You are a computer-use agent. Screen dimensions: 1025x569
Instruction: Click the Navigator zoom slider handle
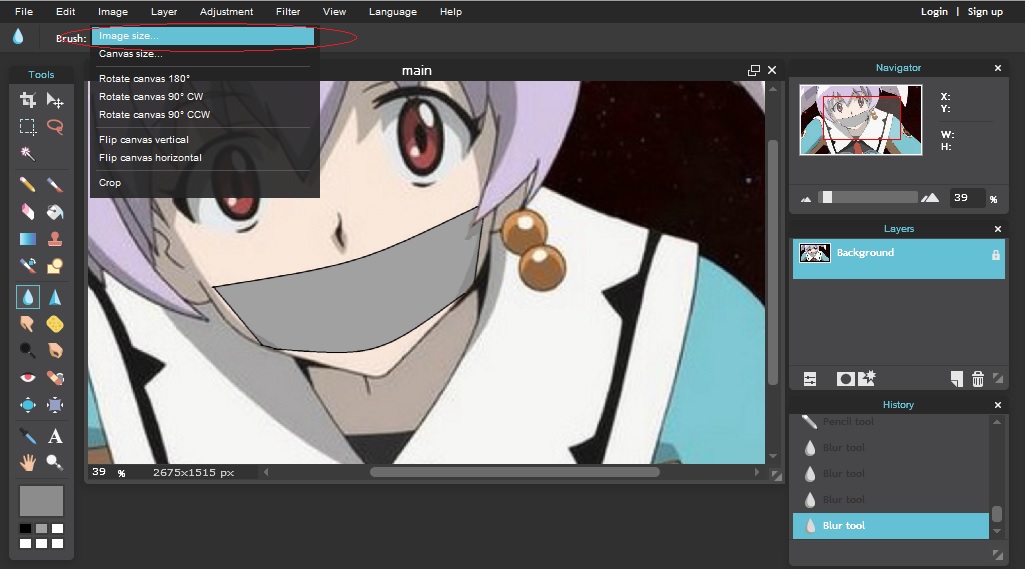(828, 198)
